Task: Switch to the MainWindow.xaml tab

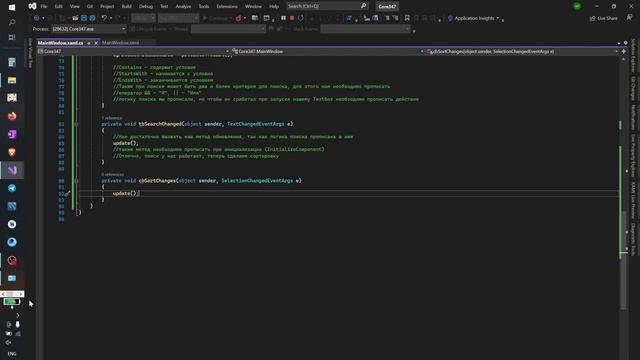Action: 120,42
